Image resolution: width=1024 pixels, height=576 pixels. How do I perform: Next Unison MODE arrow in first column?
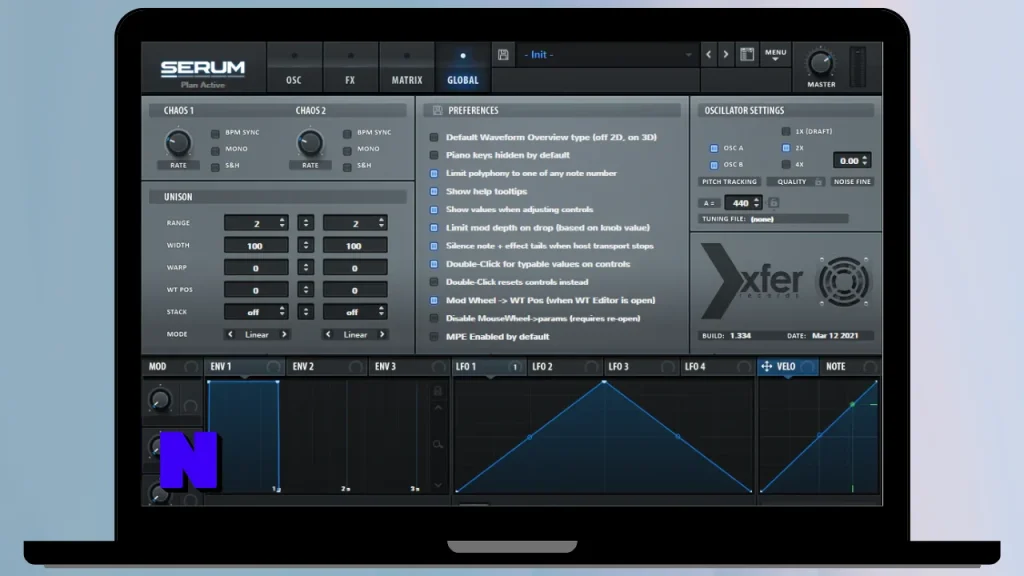pos(284,334)
